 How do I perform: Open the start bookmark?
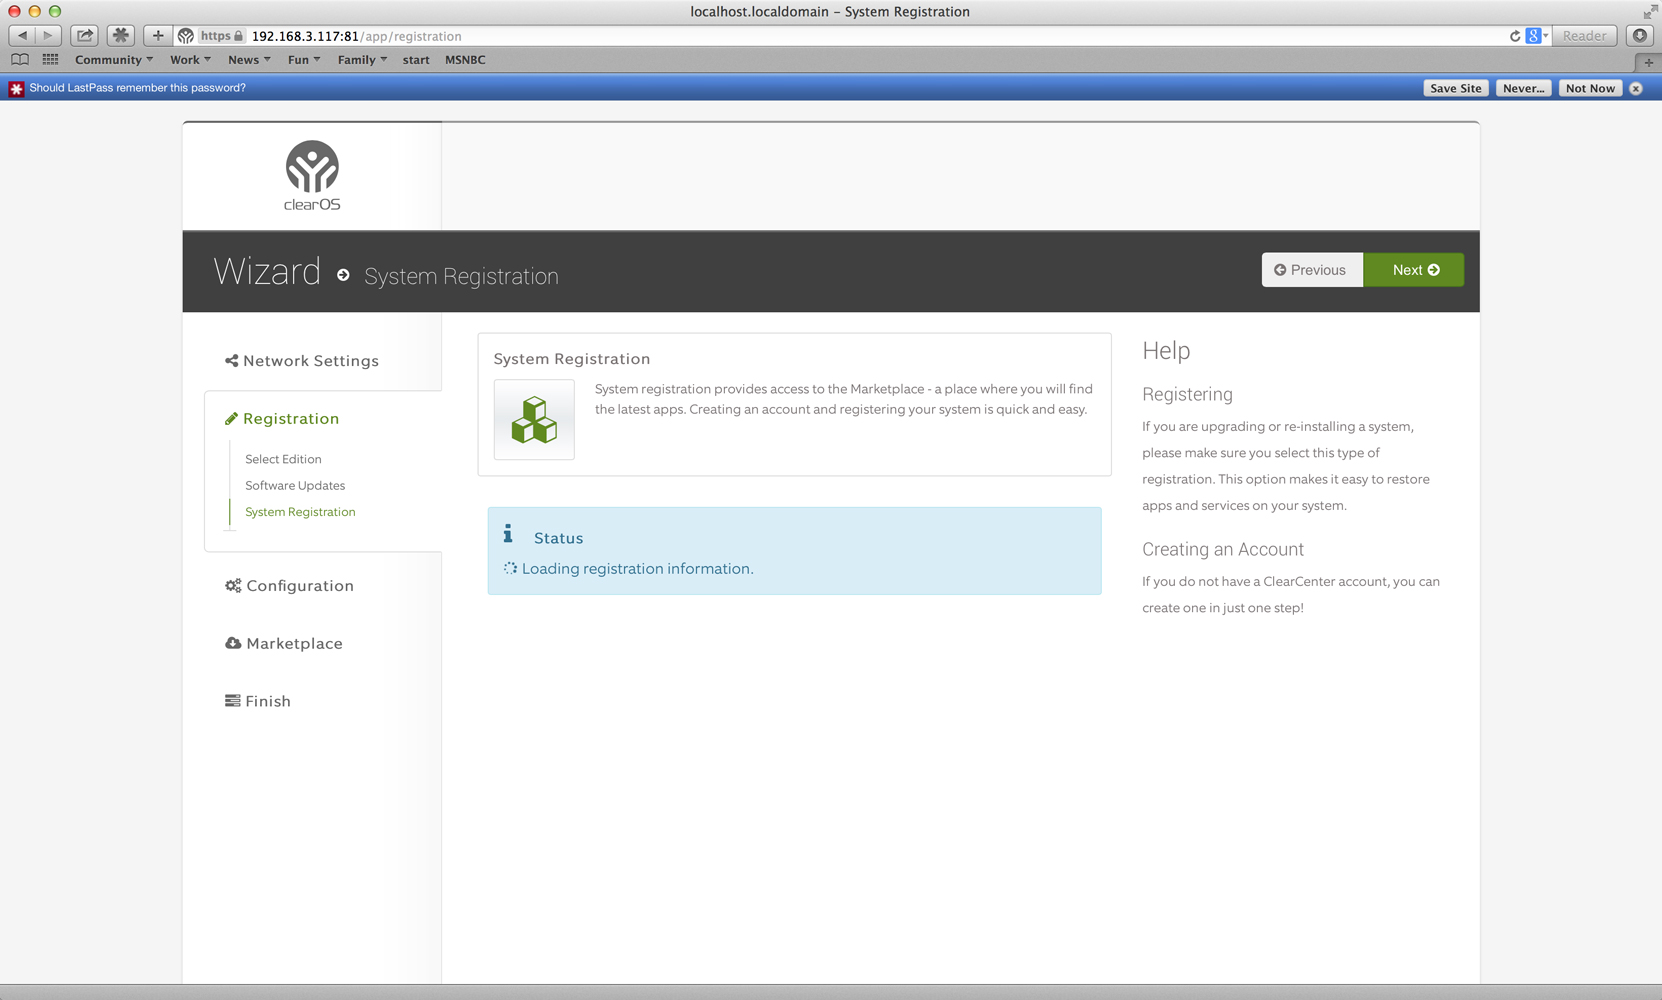click(x=416, y=60)
